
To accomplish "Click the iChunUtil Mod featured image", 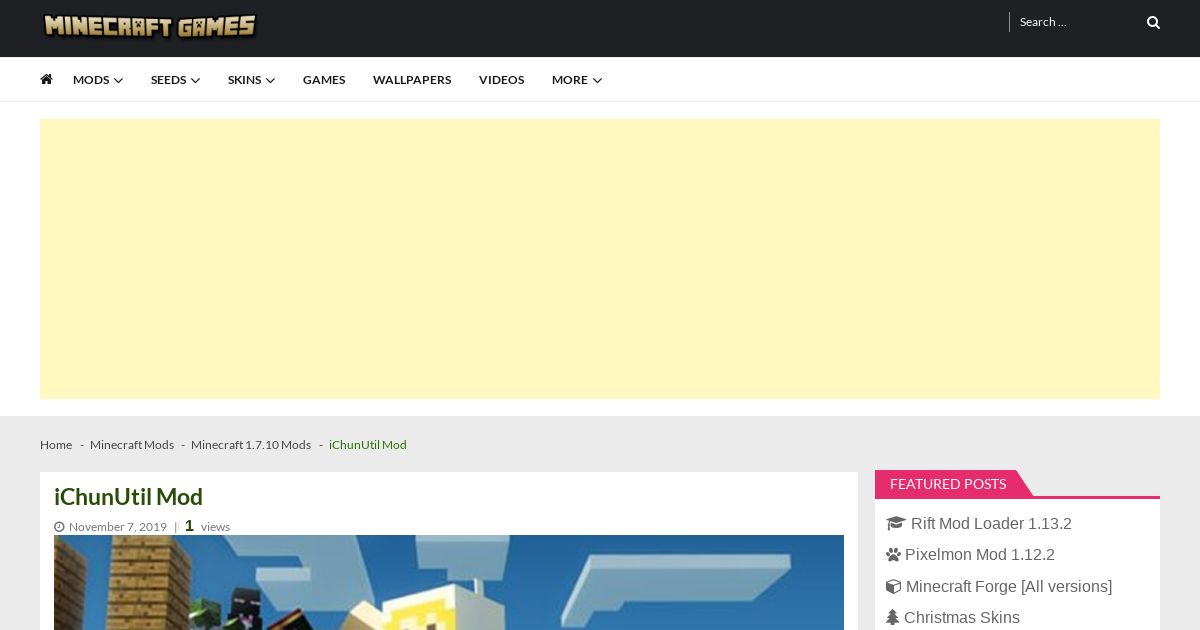I will [449, 582].
